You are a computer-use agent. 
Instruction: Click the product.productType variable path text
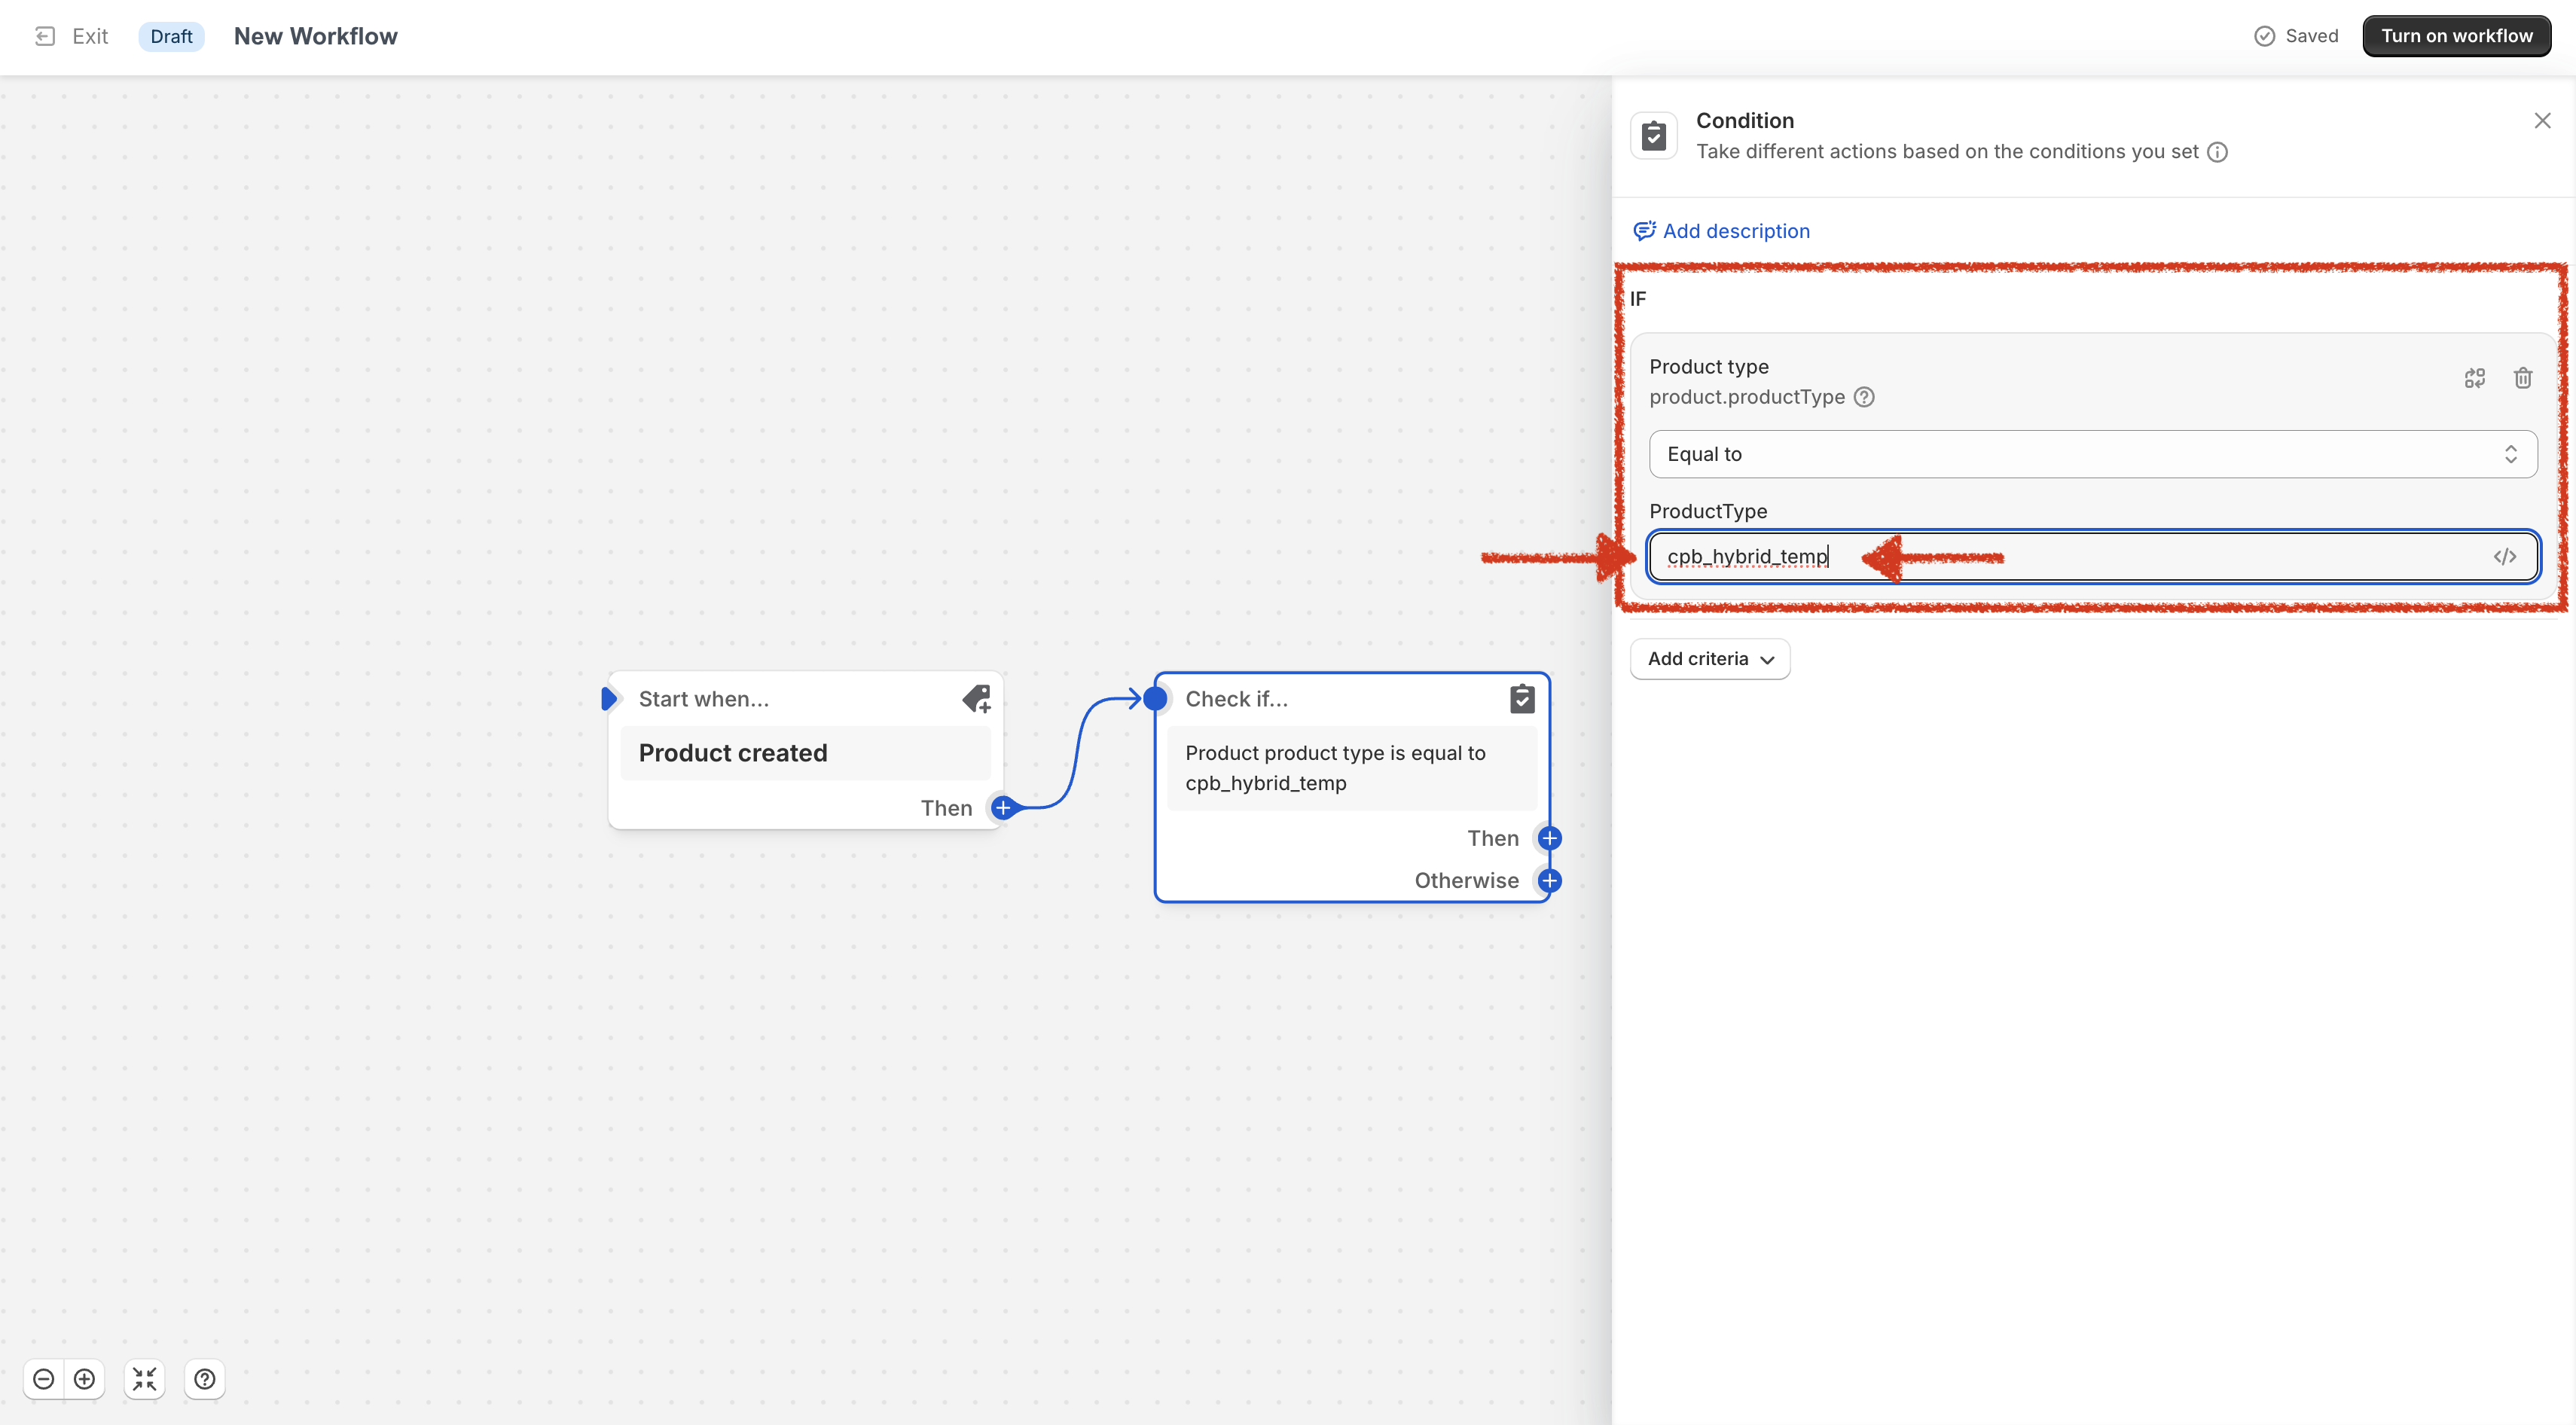[x=1747, y=397]
